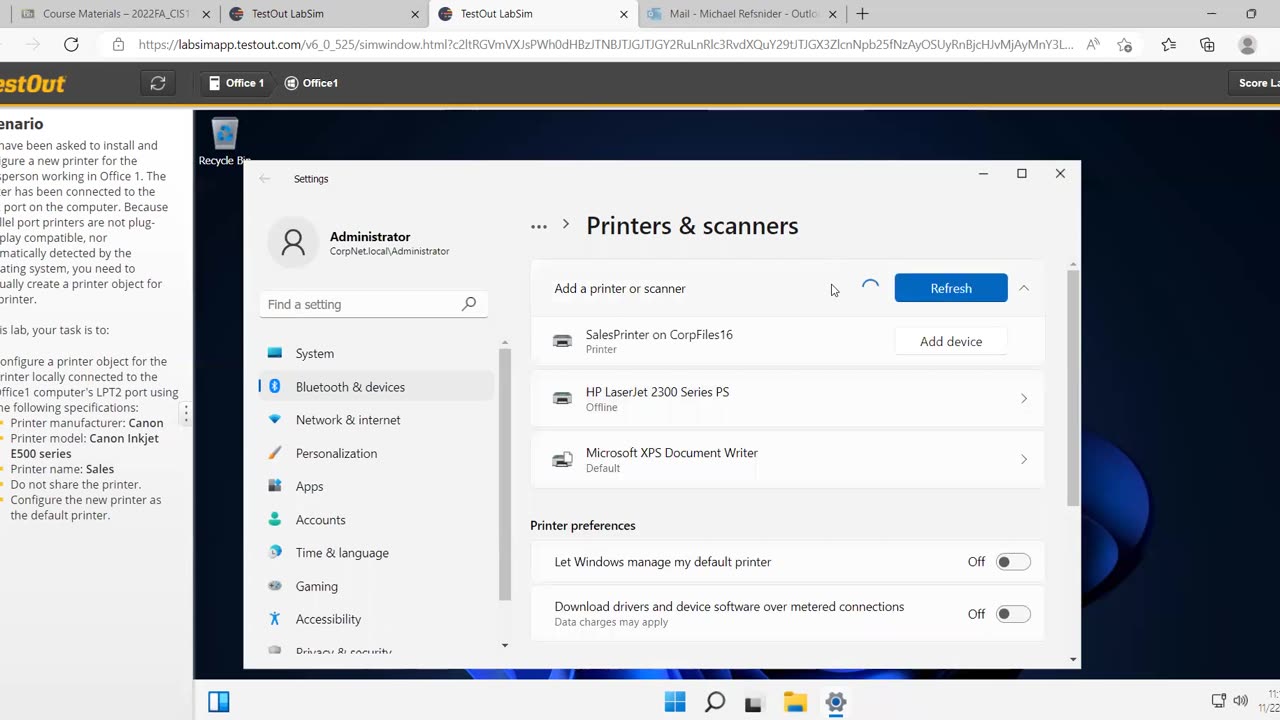Click the breadcrumb ellipsis button

coord(539,226)
